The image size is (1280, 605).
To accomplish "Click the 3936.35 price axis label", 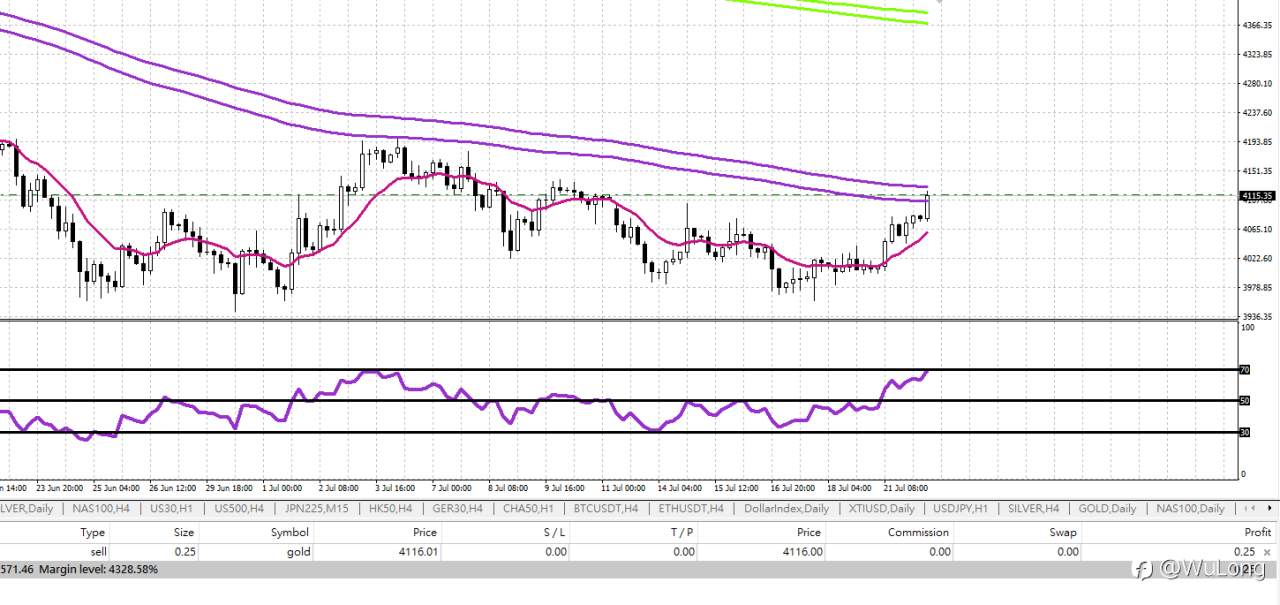I will click(1257, 316).
